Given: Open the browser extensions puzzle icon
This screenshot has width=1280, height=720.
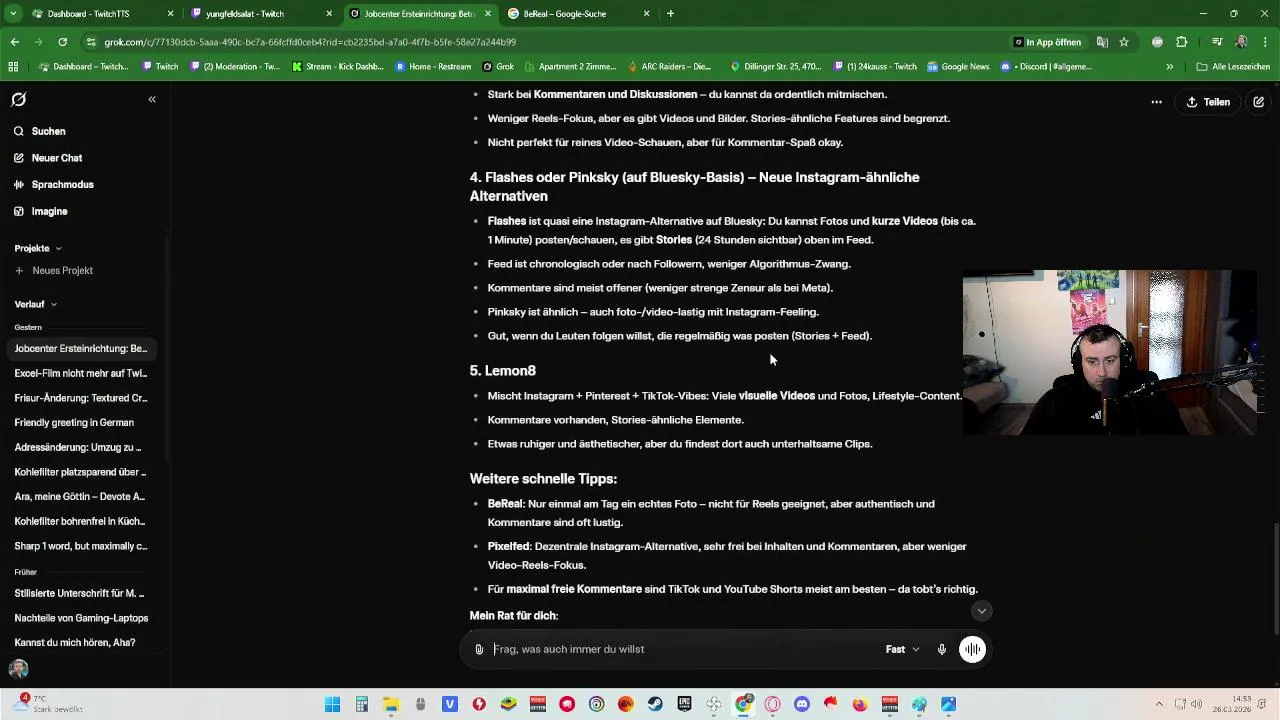Looking at the screenshot, I should 1181,42.
